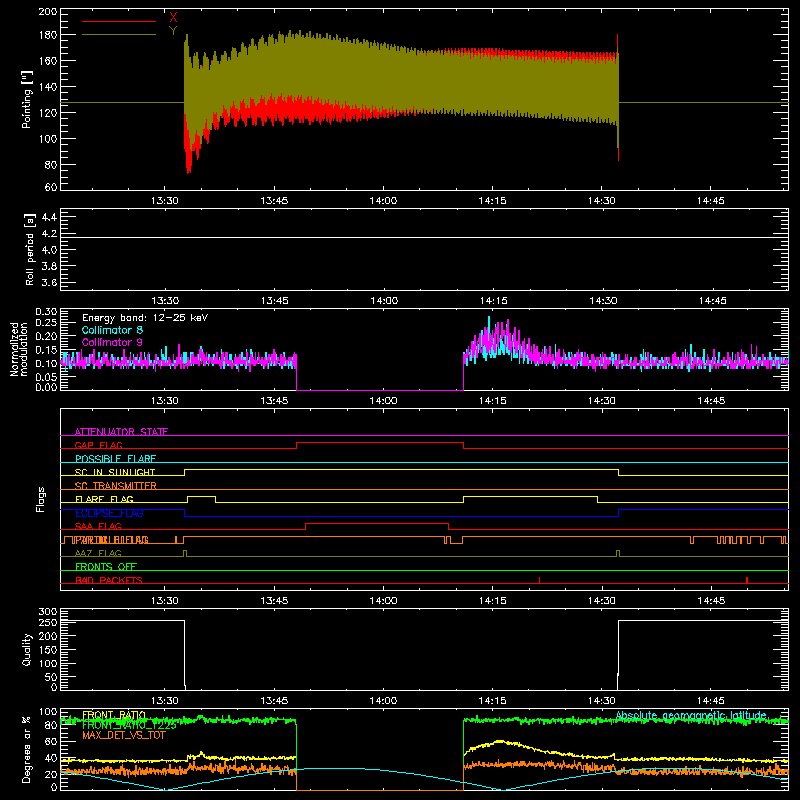This screenshot has width=800, height=800.
Task: Click the BAD_PACKETS spike near 14:50
Action: [x=747, y=580]
